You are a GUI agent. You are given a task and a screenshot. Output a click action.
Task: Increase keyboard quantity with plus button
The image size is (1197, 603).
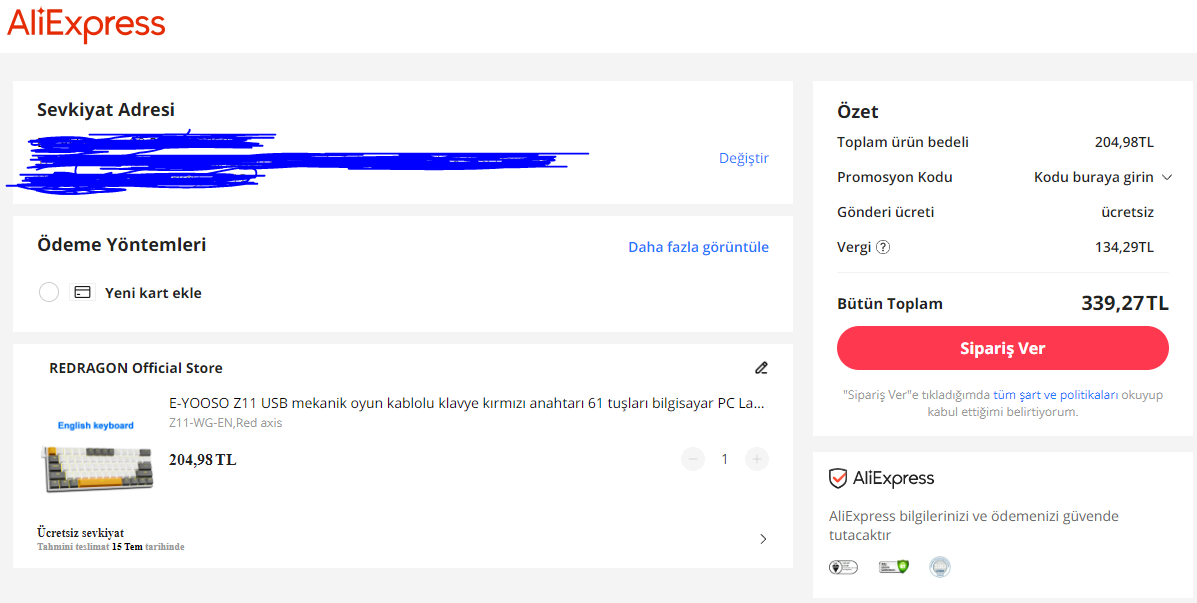pos(757,459)
